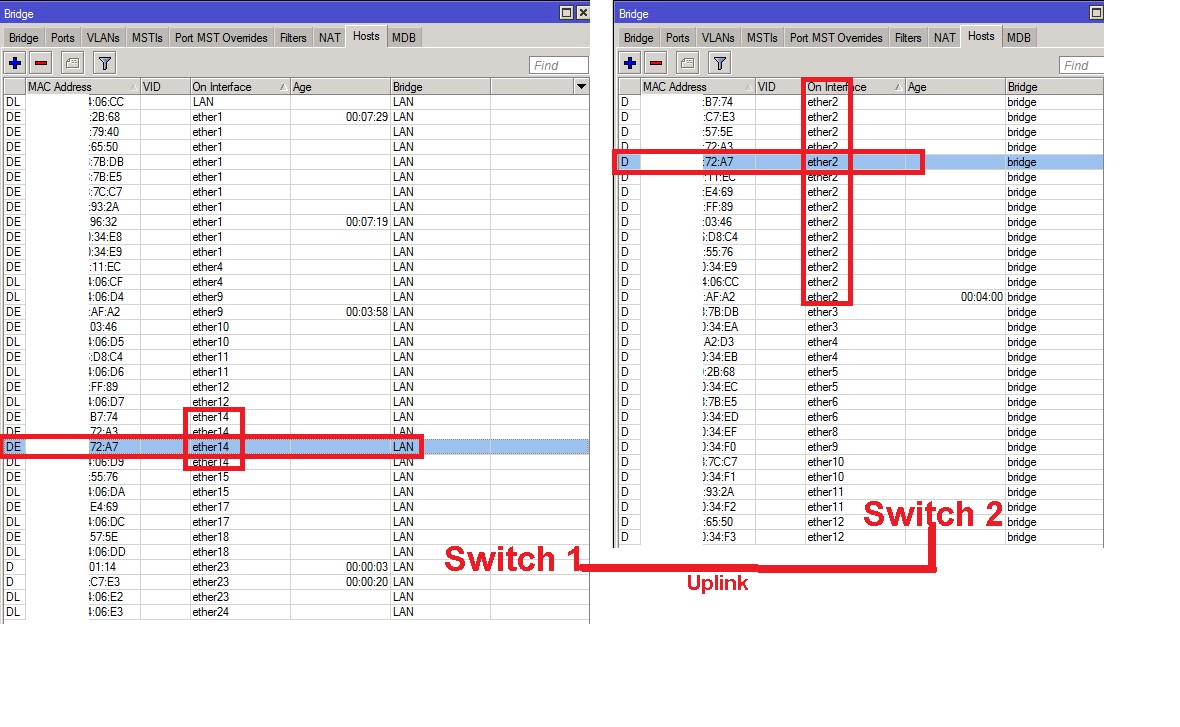This screenshot has height=727, width=1180.
Task: Select the A2:D3 ether4 row in right table
Action: point(861,342)
